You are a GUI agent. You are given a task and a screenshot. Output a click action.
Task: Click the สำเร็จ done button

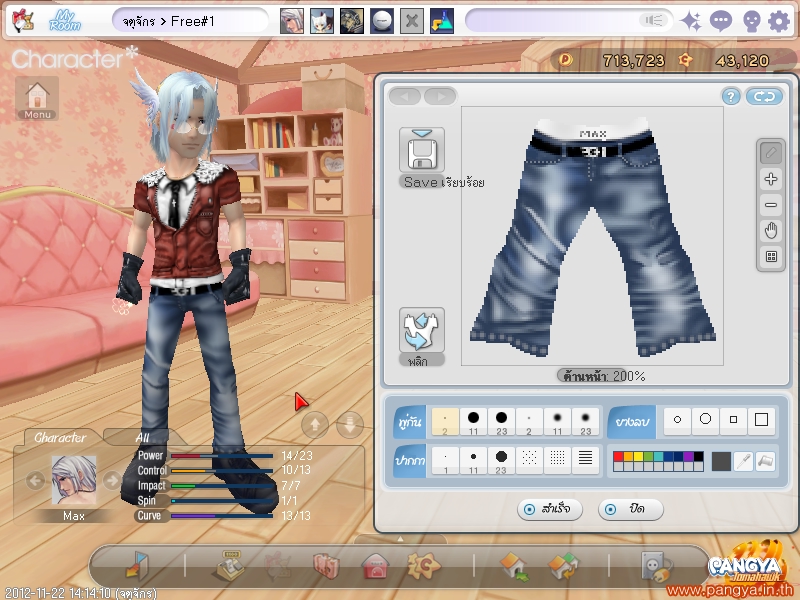(x=549, y=509)
